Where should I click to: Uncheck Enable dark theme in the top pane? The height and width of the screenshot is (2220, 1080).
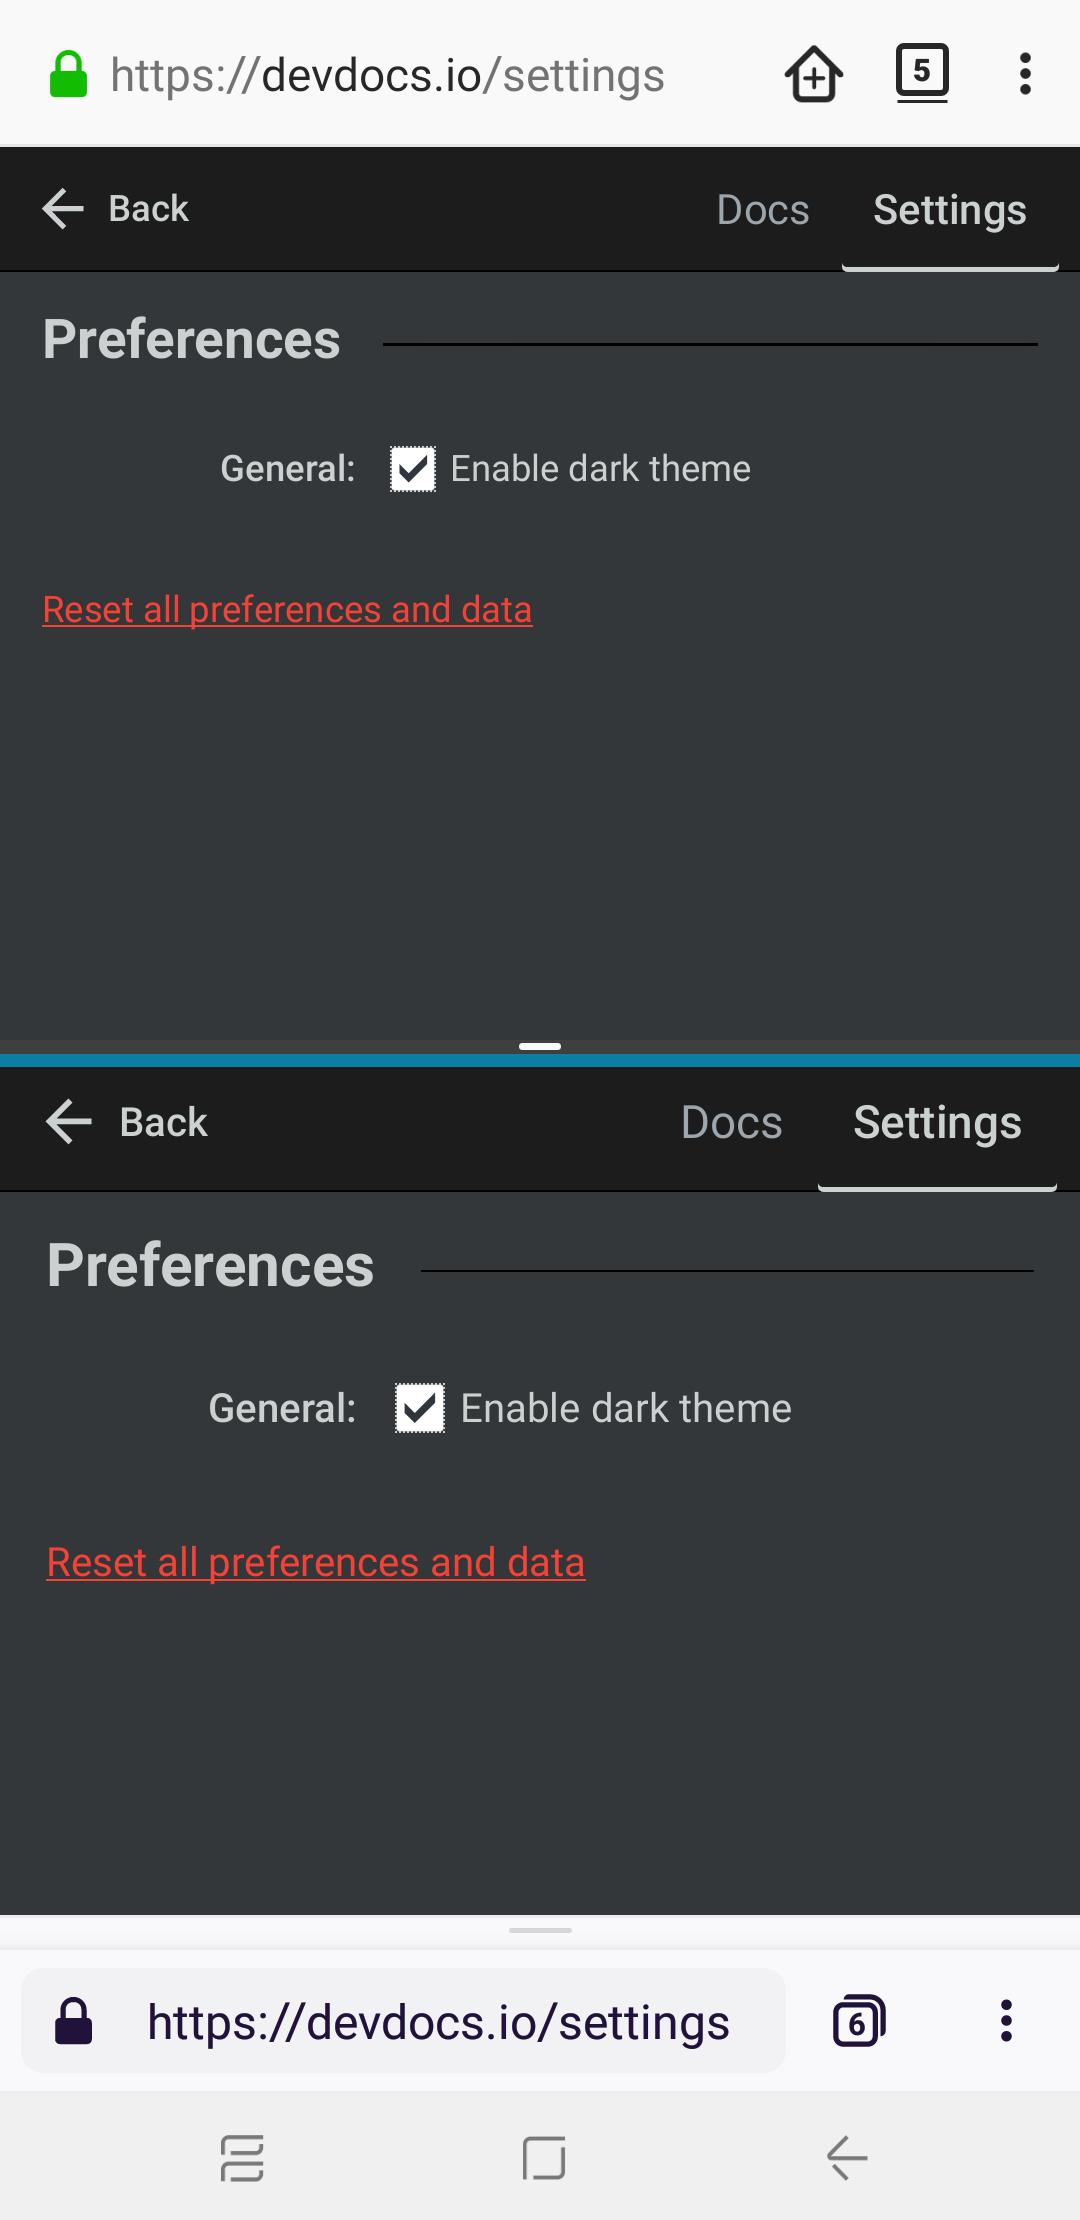coord(410,468)
